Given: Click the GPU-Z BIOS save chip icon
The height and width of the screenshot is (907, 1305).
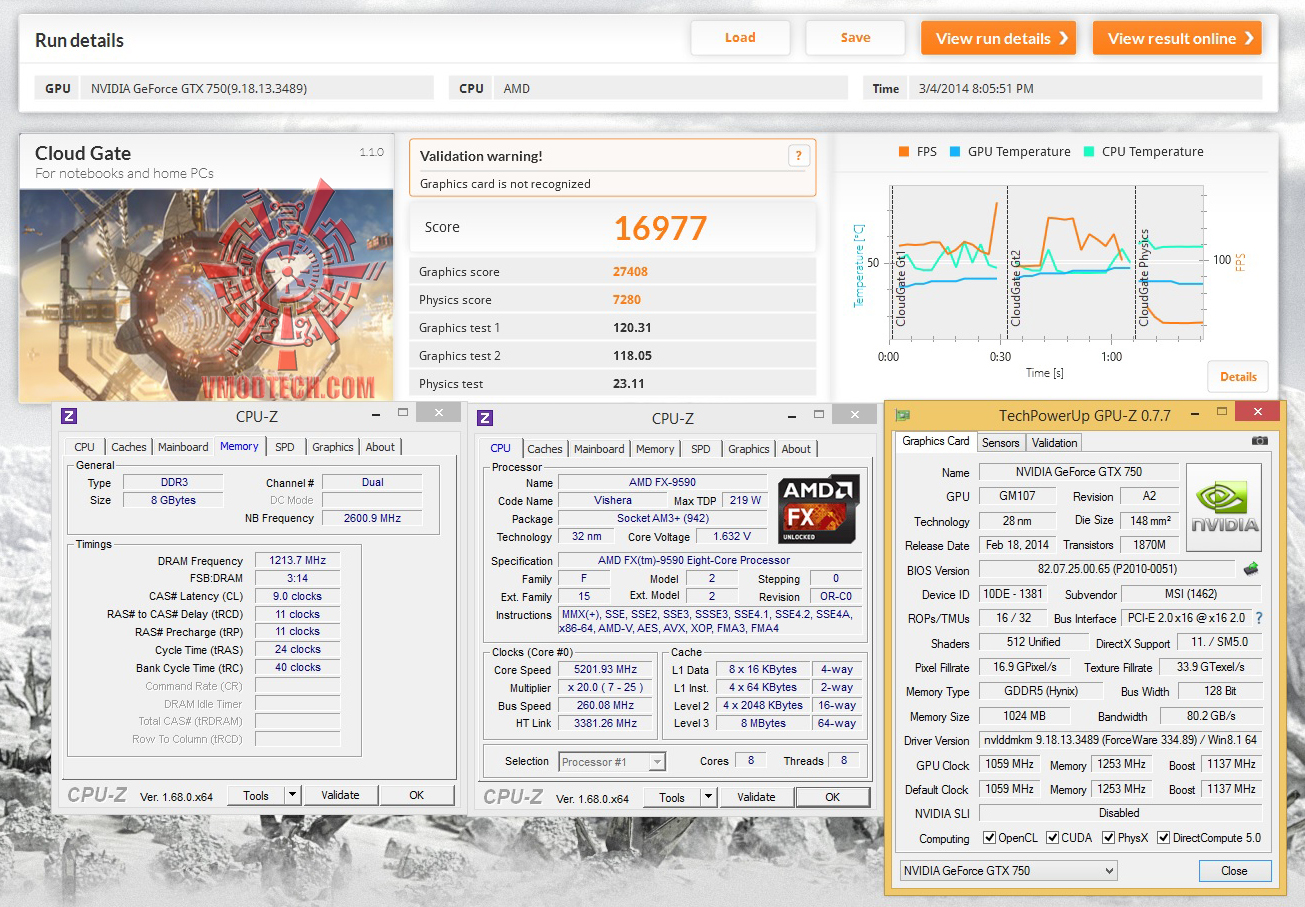Looking at the screenshot, I should click(x=1250, y=569).
